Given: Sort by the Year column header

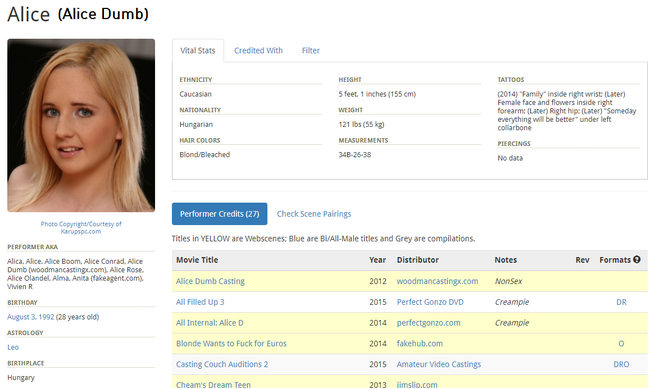Looking at the screenshot, I should point(377,260).
